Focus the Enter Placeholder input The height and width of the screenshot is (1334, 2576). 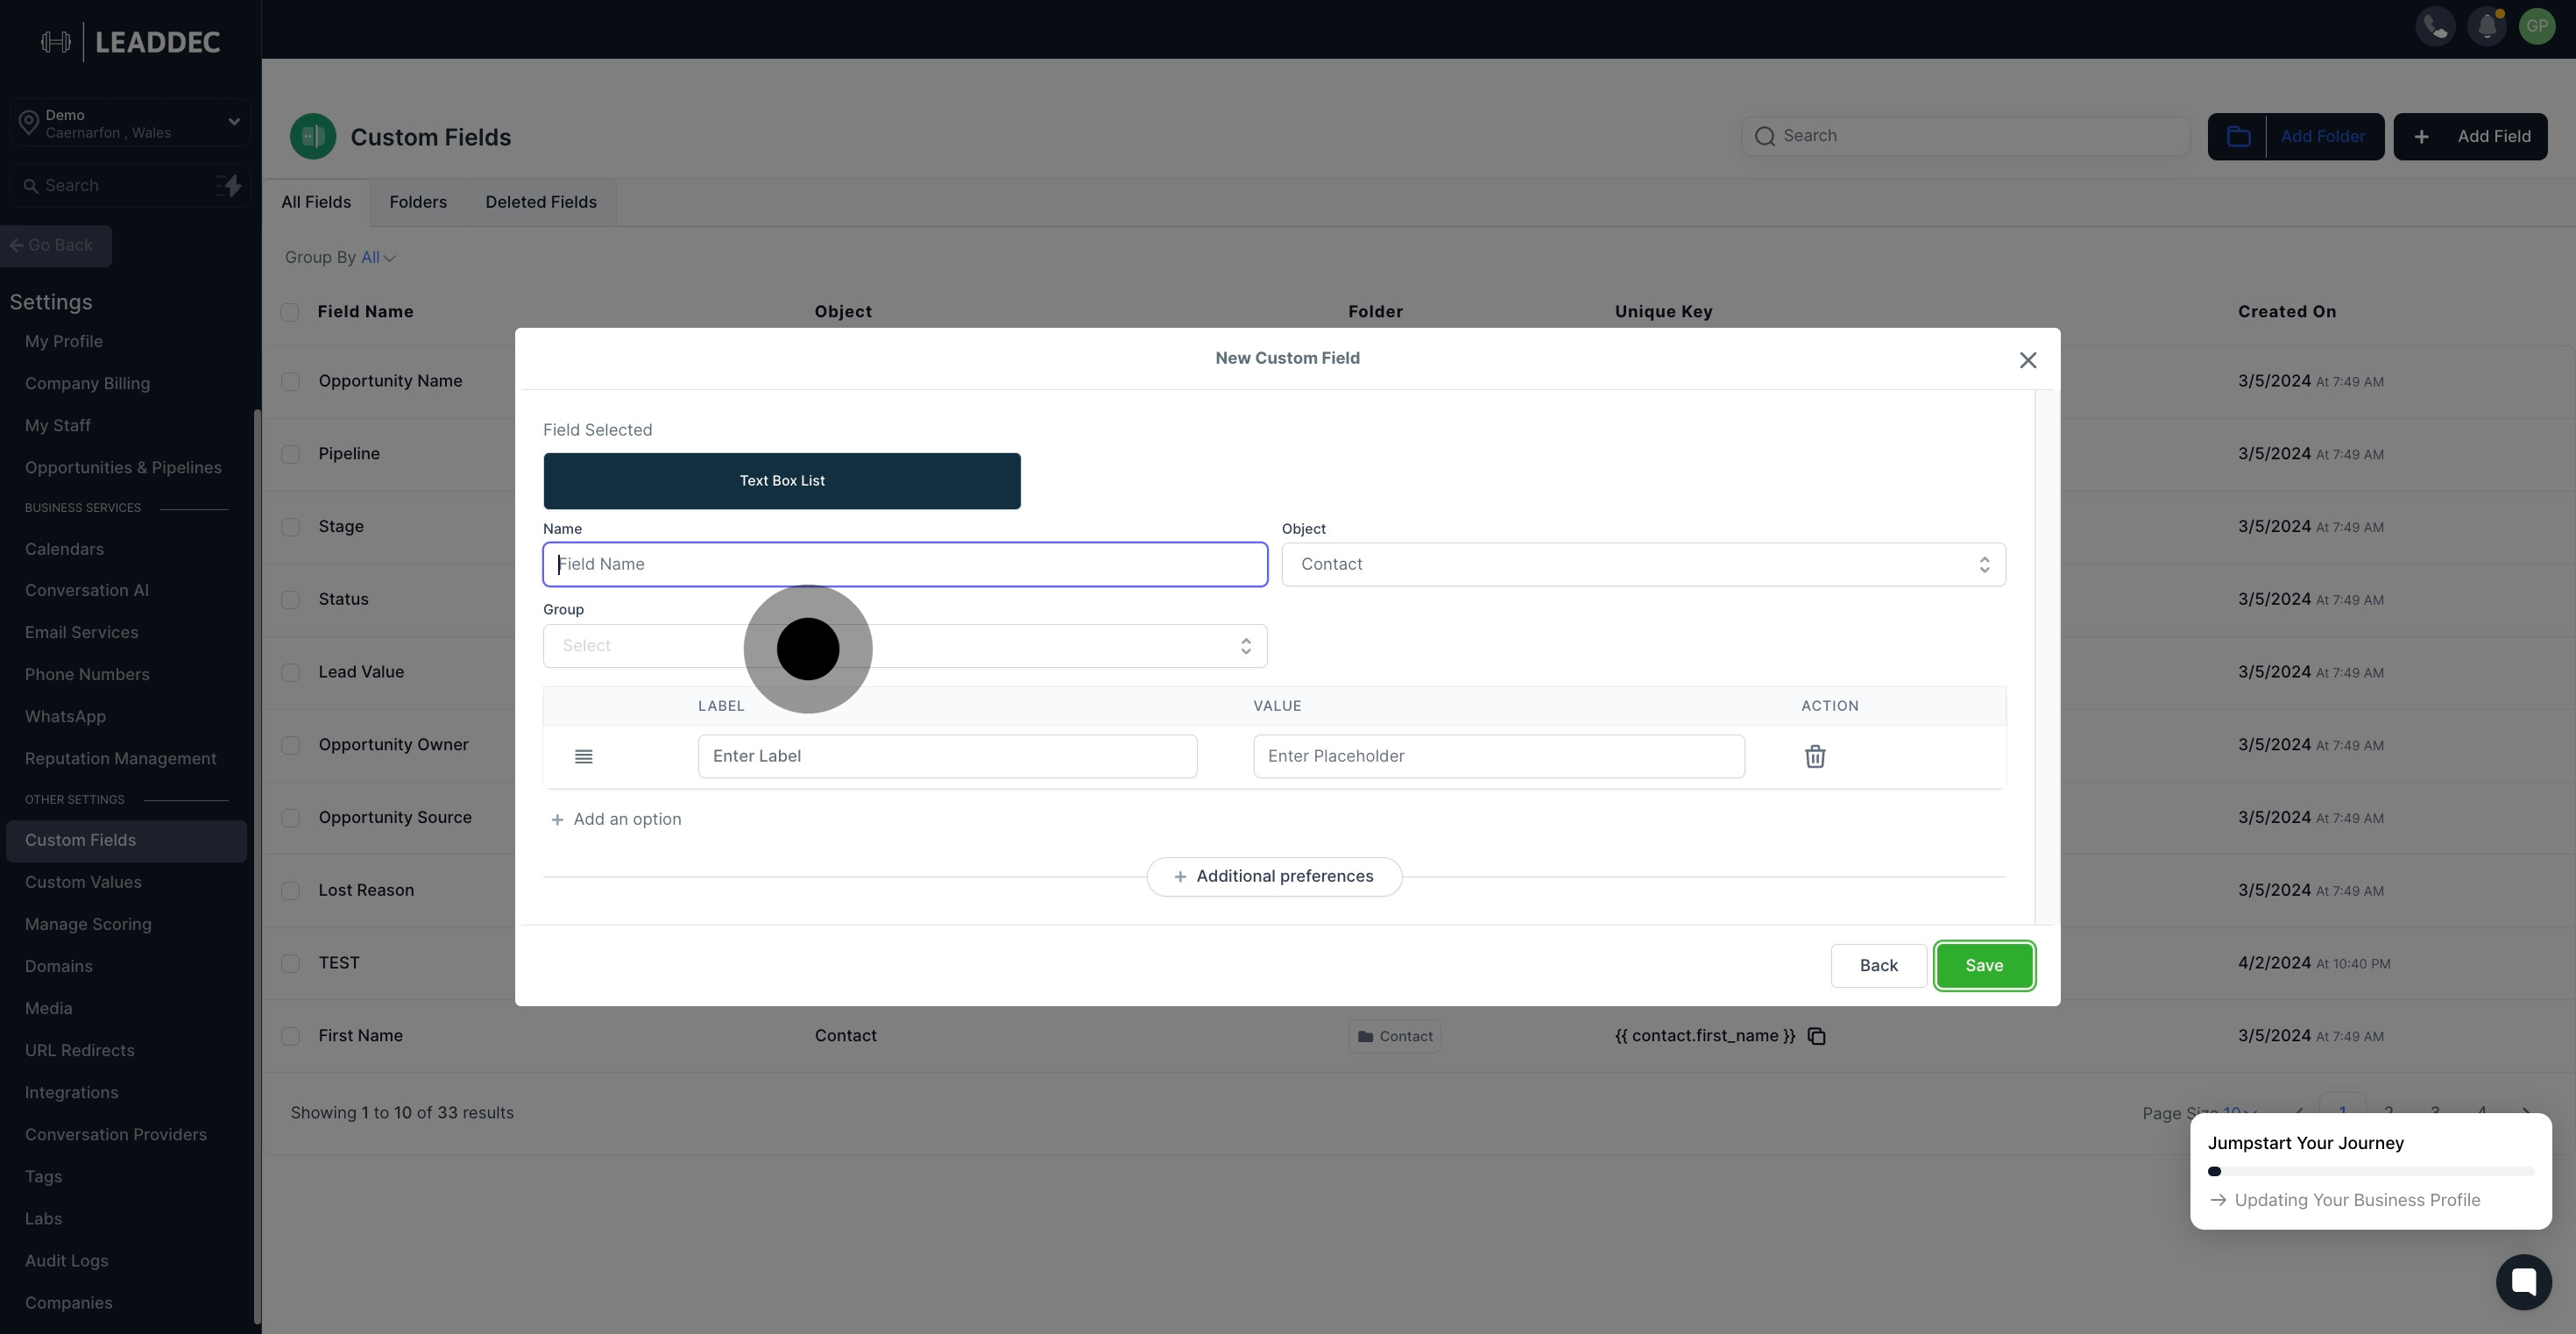[1499, 757]
